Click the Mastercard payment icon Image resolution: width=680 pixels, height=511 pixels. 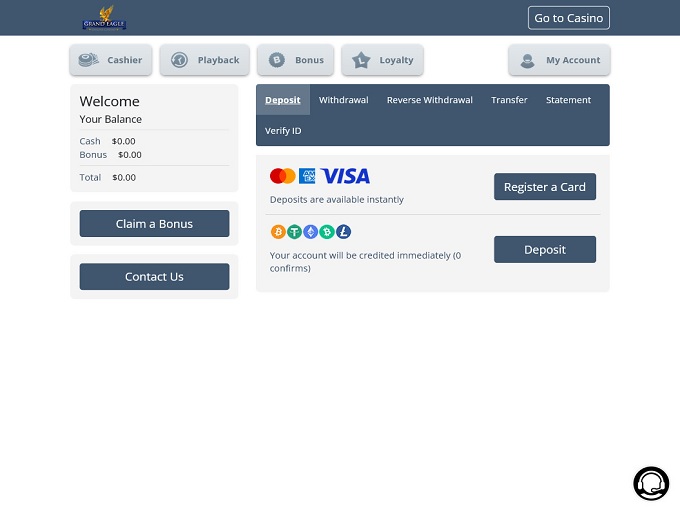pos(282,176)
